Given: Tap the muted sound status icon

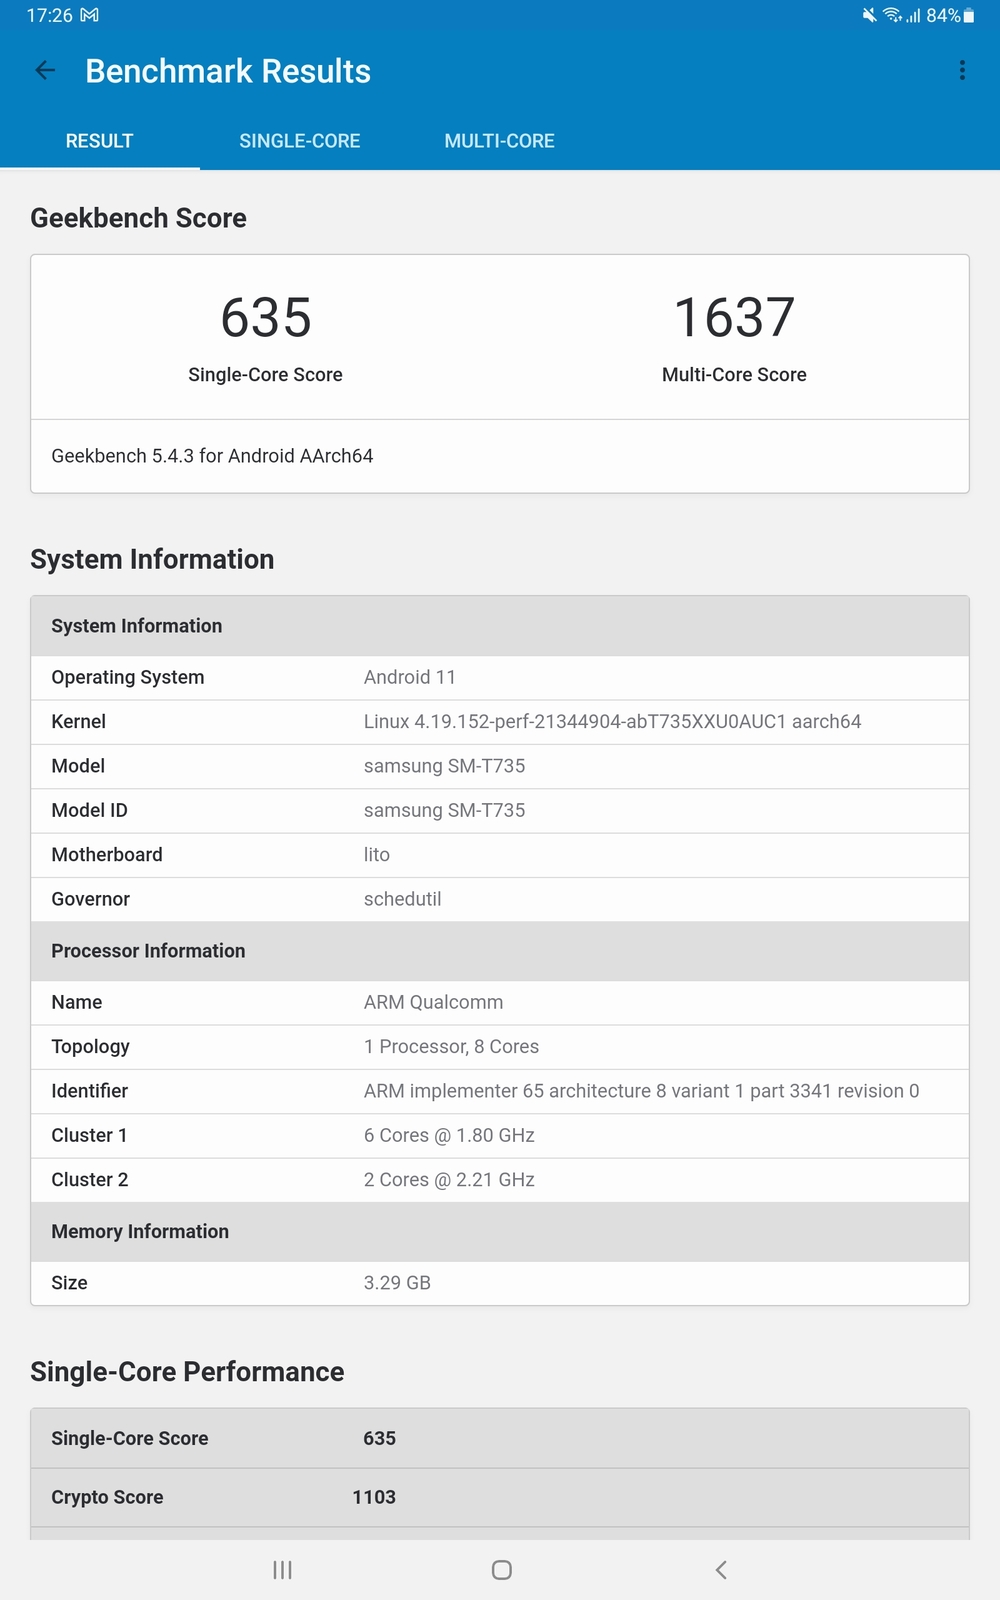Looking at the screenshot, I should click(x=869, y=16).
